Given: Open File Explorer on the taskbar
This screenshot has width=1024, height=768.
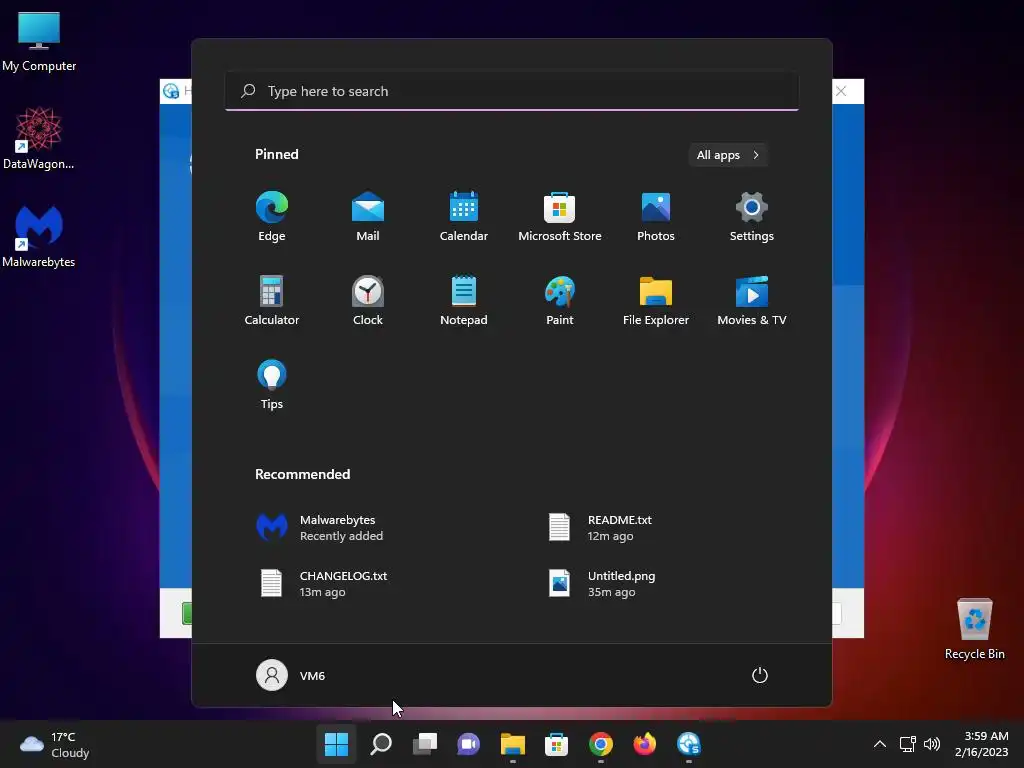Looking at the screenshot, I should (x=513, y=744).
